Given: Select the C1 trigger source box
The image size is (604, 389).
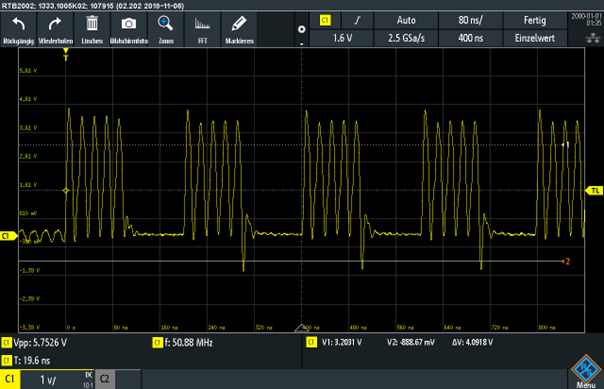Looking at the screenshot, I should (x=325, y=20).
